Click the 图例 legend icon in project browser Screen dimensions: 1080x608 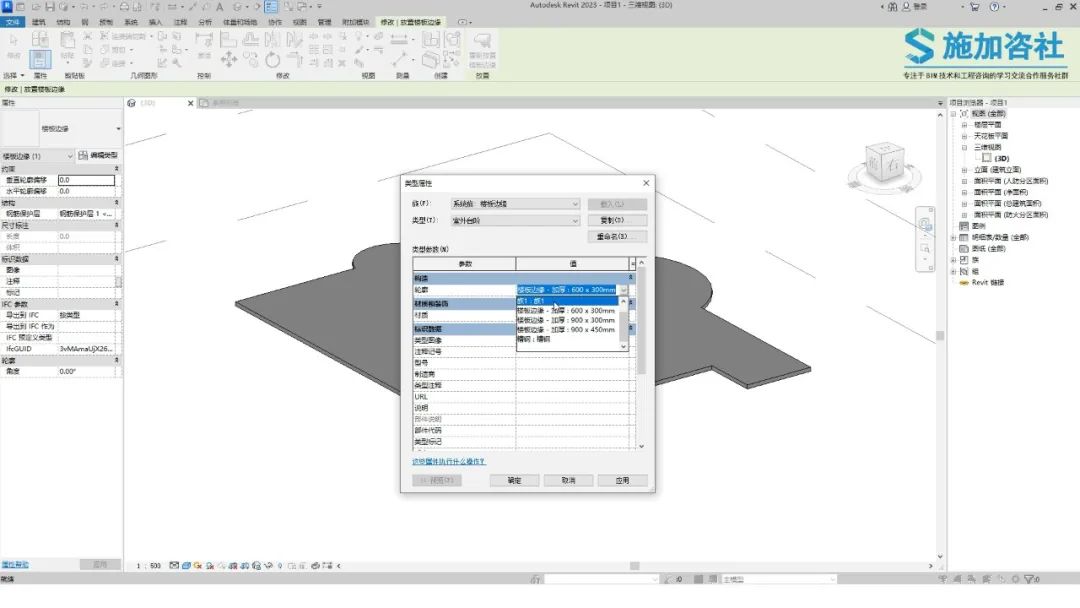click(964, 226)
